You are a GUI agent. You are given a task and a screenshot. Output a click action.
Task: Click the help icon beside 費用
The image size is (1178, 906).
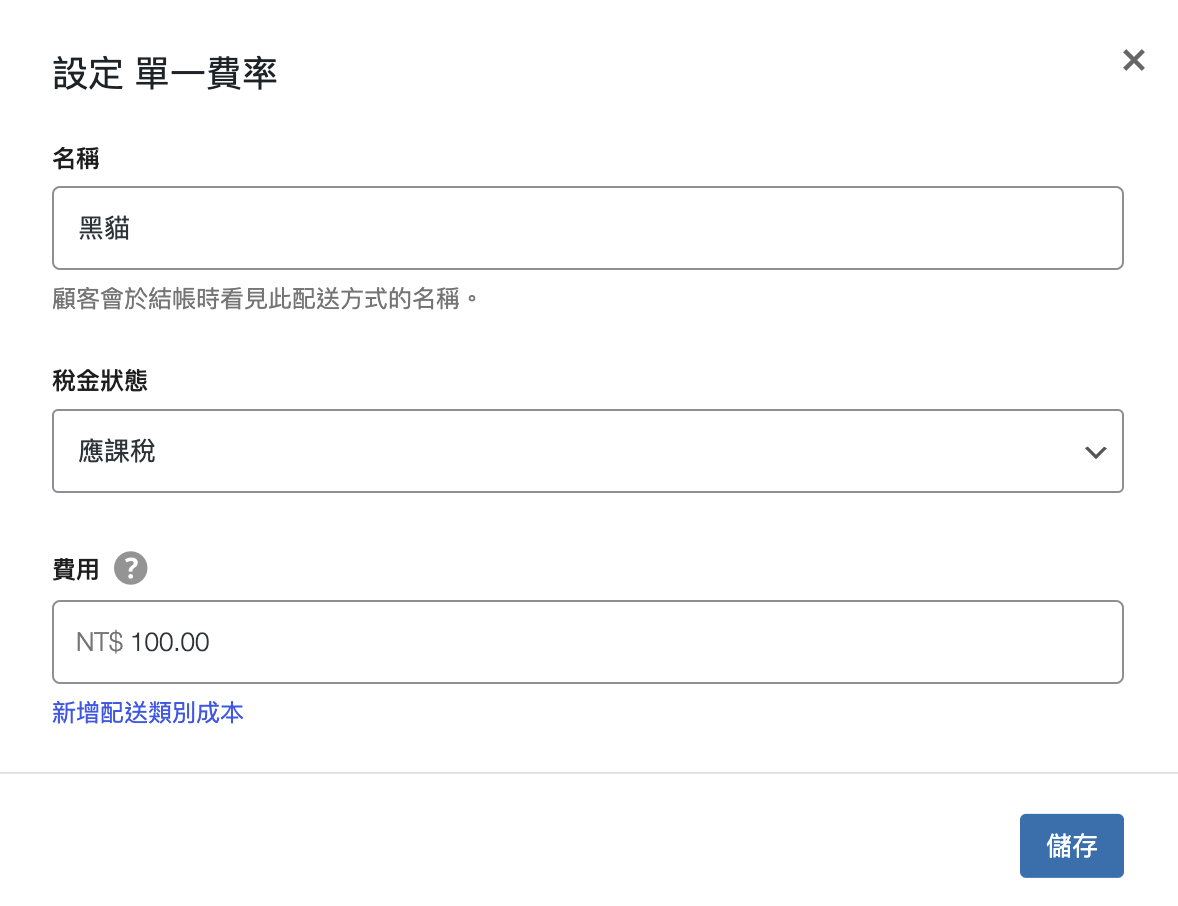click(x=131, y=569)
